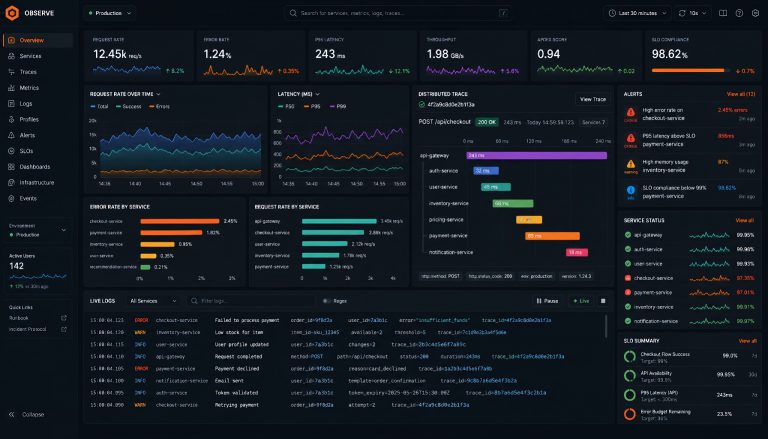
Task: Open the 10s auto-refresh interval dropdown
Action: (693, 13)
